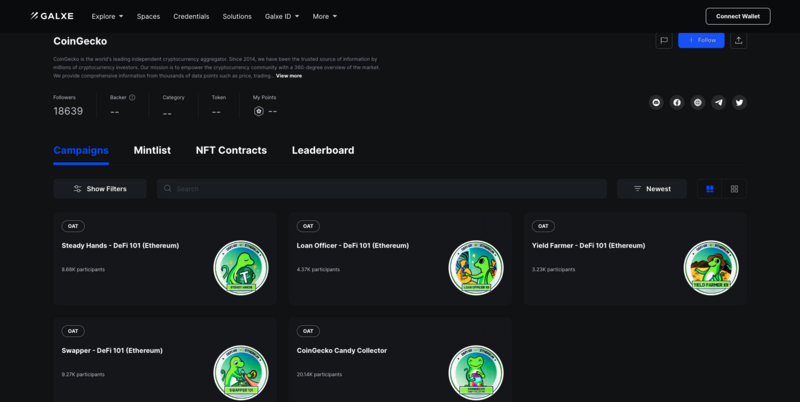This screenshot has width=800, height=402.
Task: Focus the campaign Search field
Action: point(382,189)
